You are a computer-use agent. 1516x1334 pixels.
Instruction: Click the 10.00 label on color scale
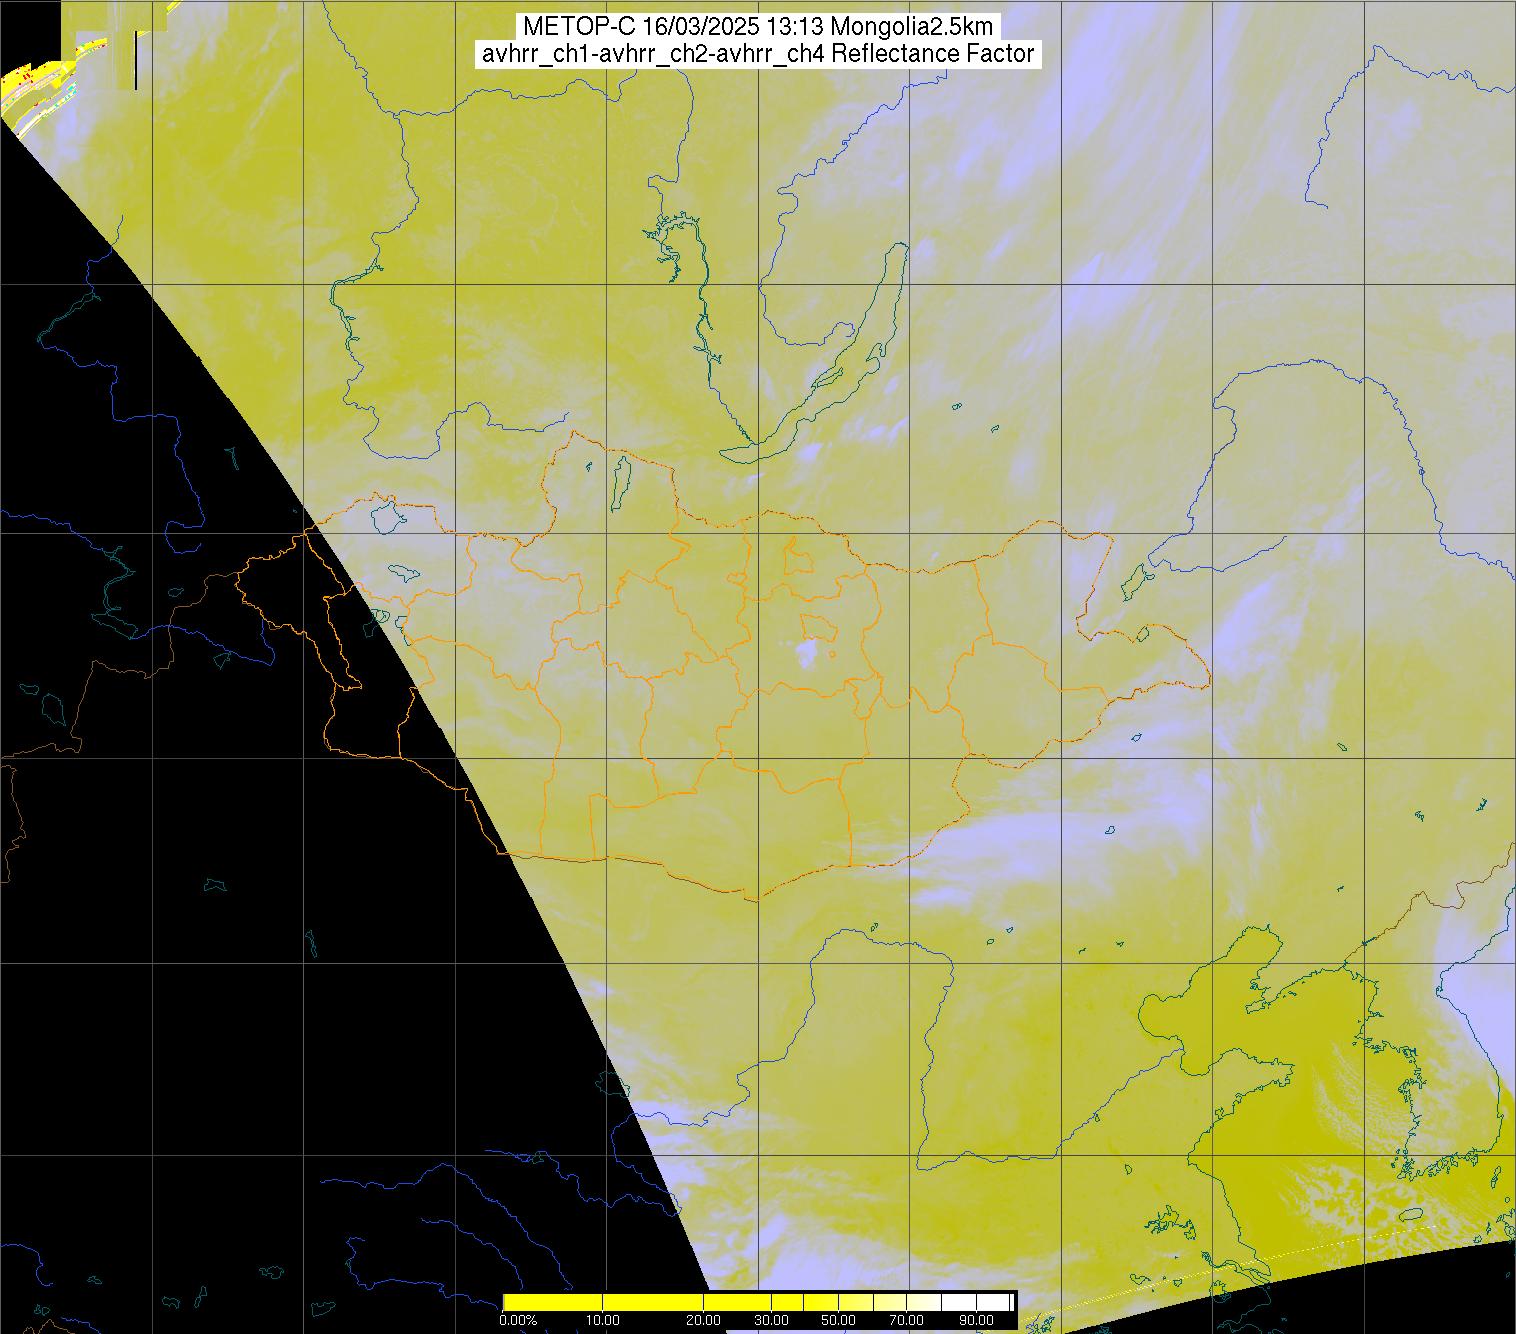click(x=604, y=1320)
